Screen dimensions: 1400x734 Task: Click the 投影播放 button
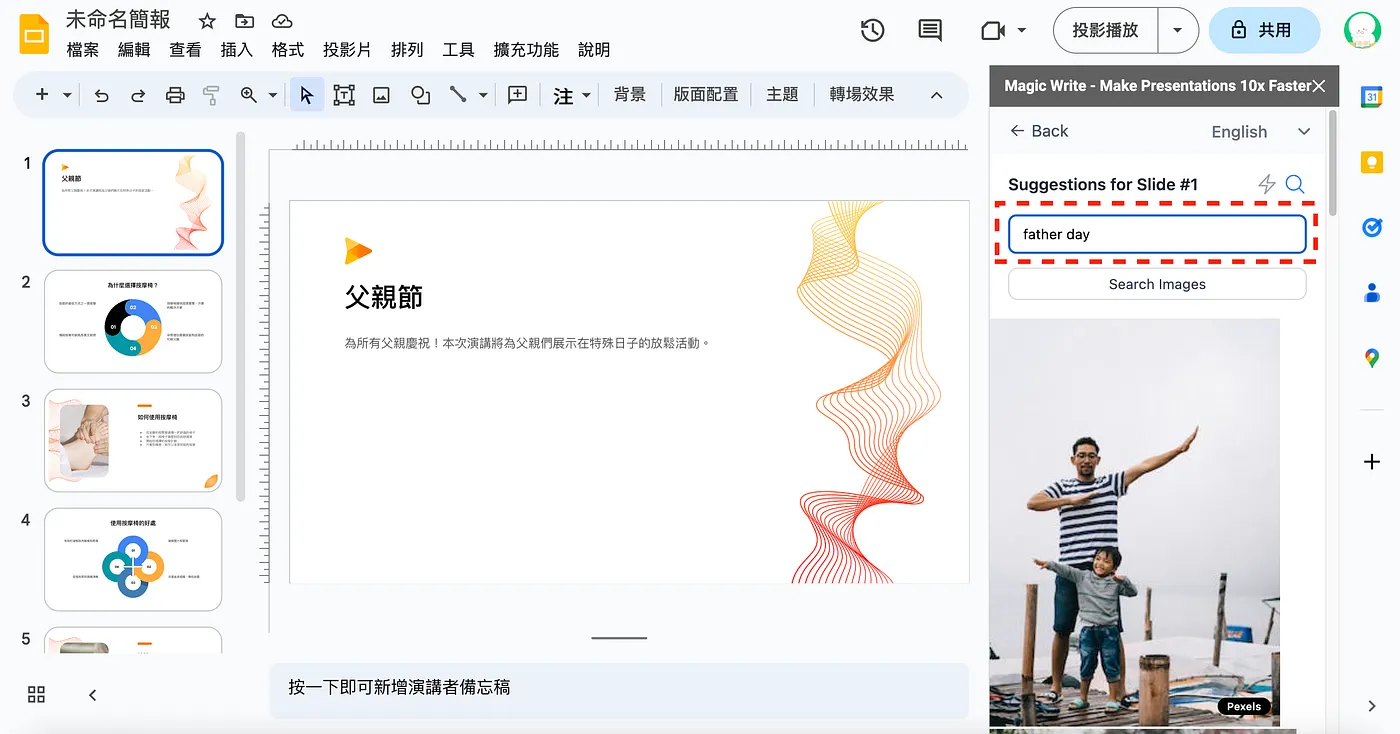[1105, 31]
